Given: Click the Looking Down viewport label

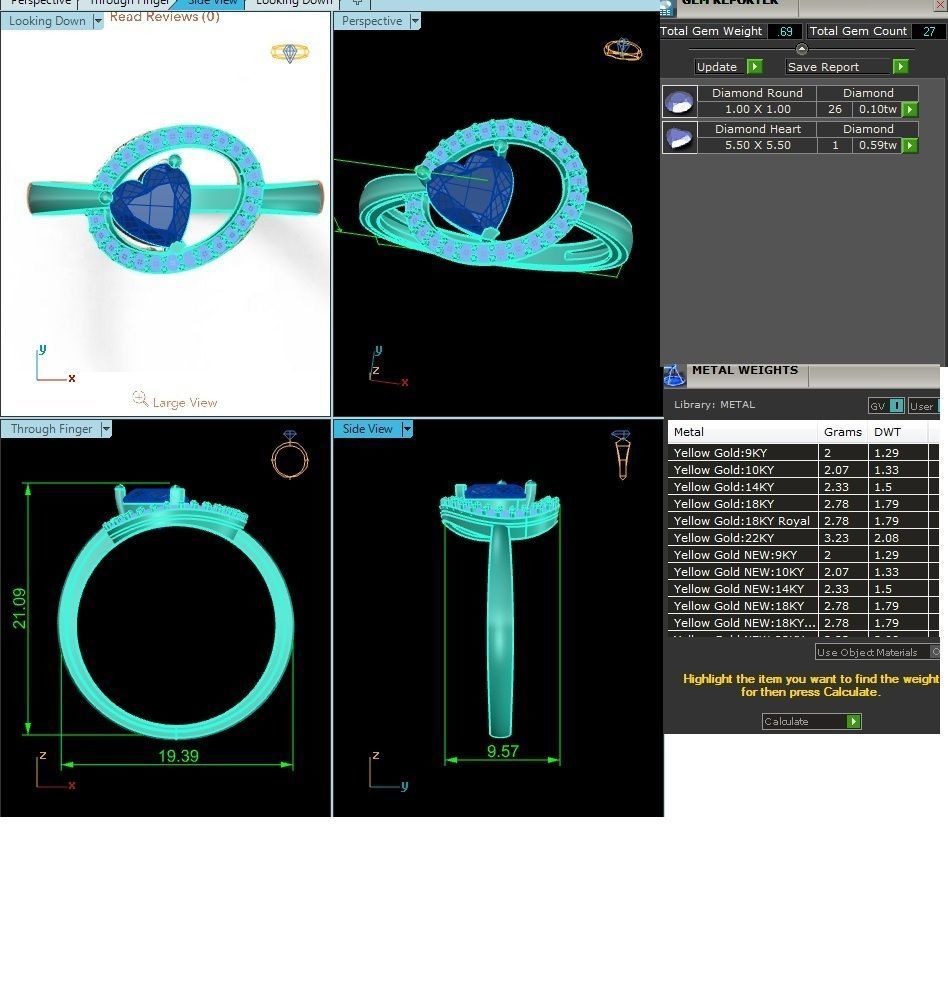Looking at the screenshot, I should 47,21.
